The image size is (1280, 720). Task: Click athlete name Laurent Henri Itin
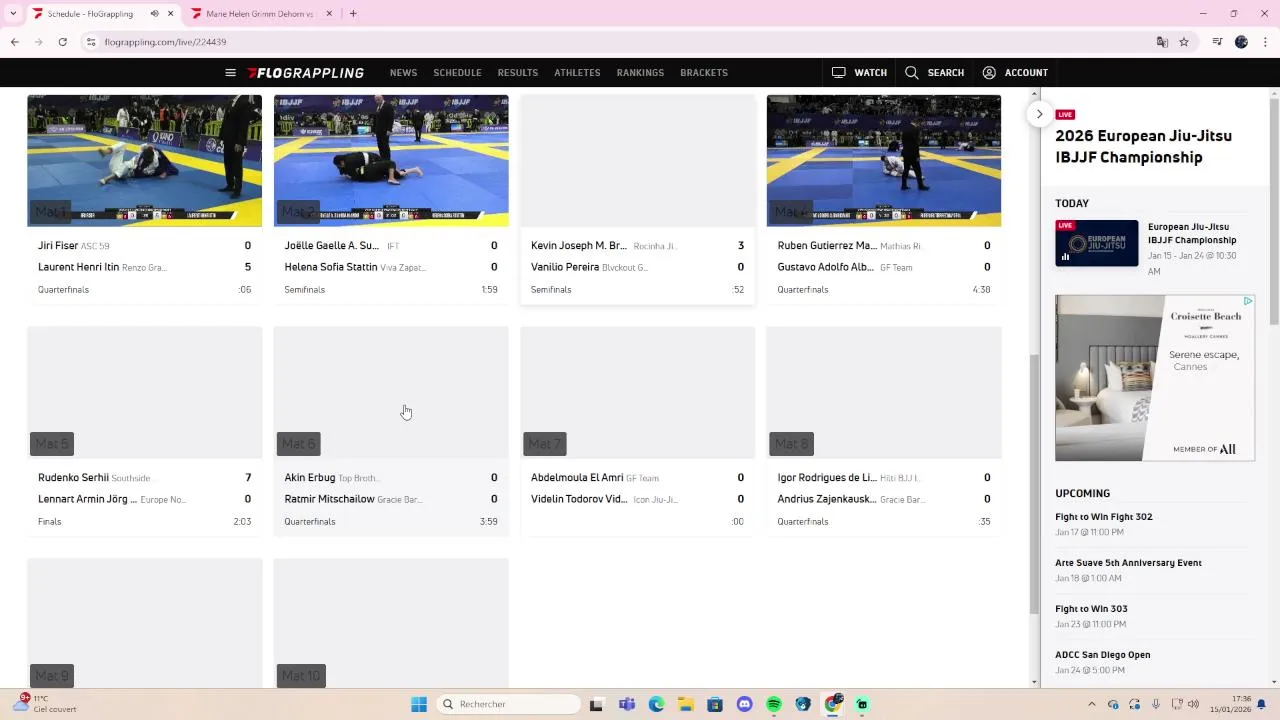(78, 268)
